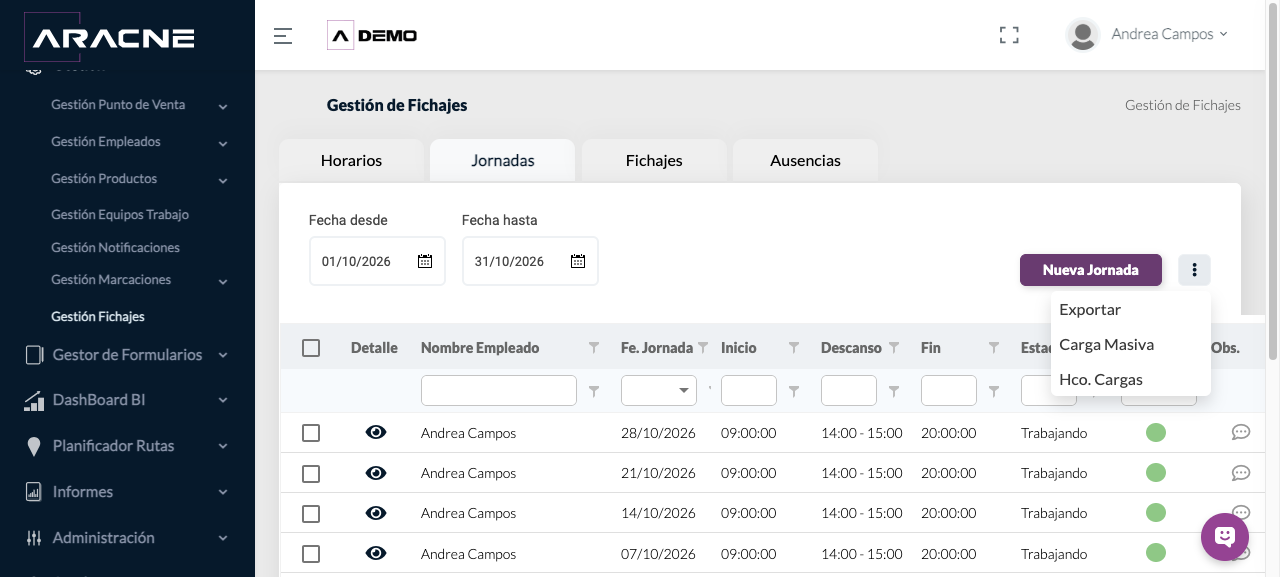The height and width of the screenshot is (577, 1280).
Task: Click the Nombre Empleado column filter icon
Action: [594, 348]
